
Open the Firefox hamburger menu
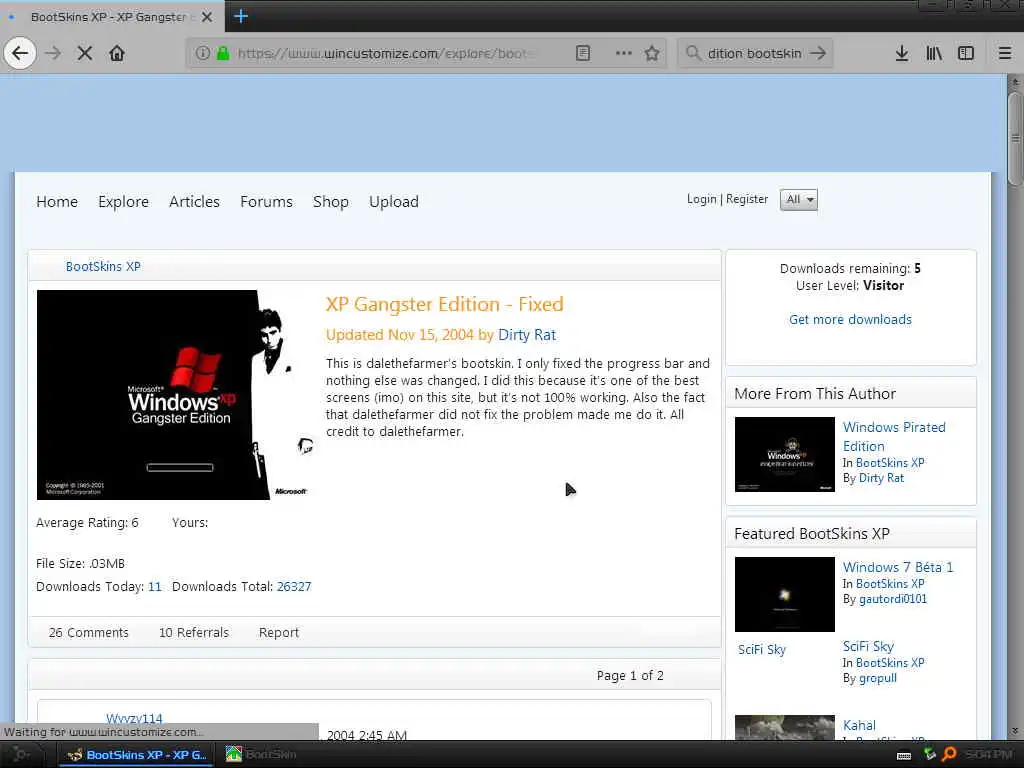[x=1005, y=53]
